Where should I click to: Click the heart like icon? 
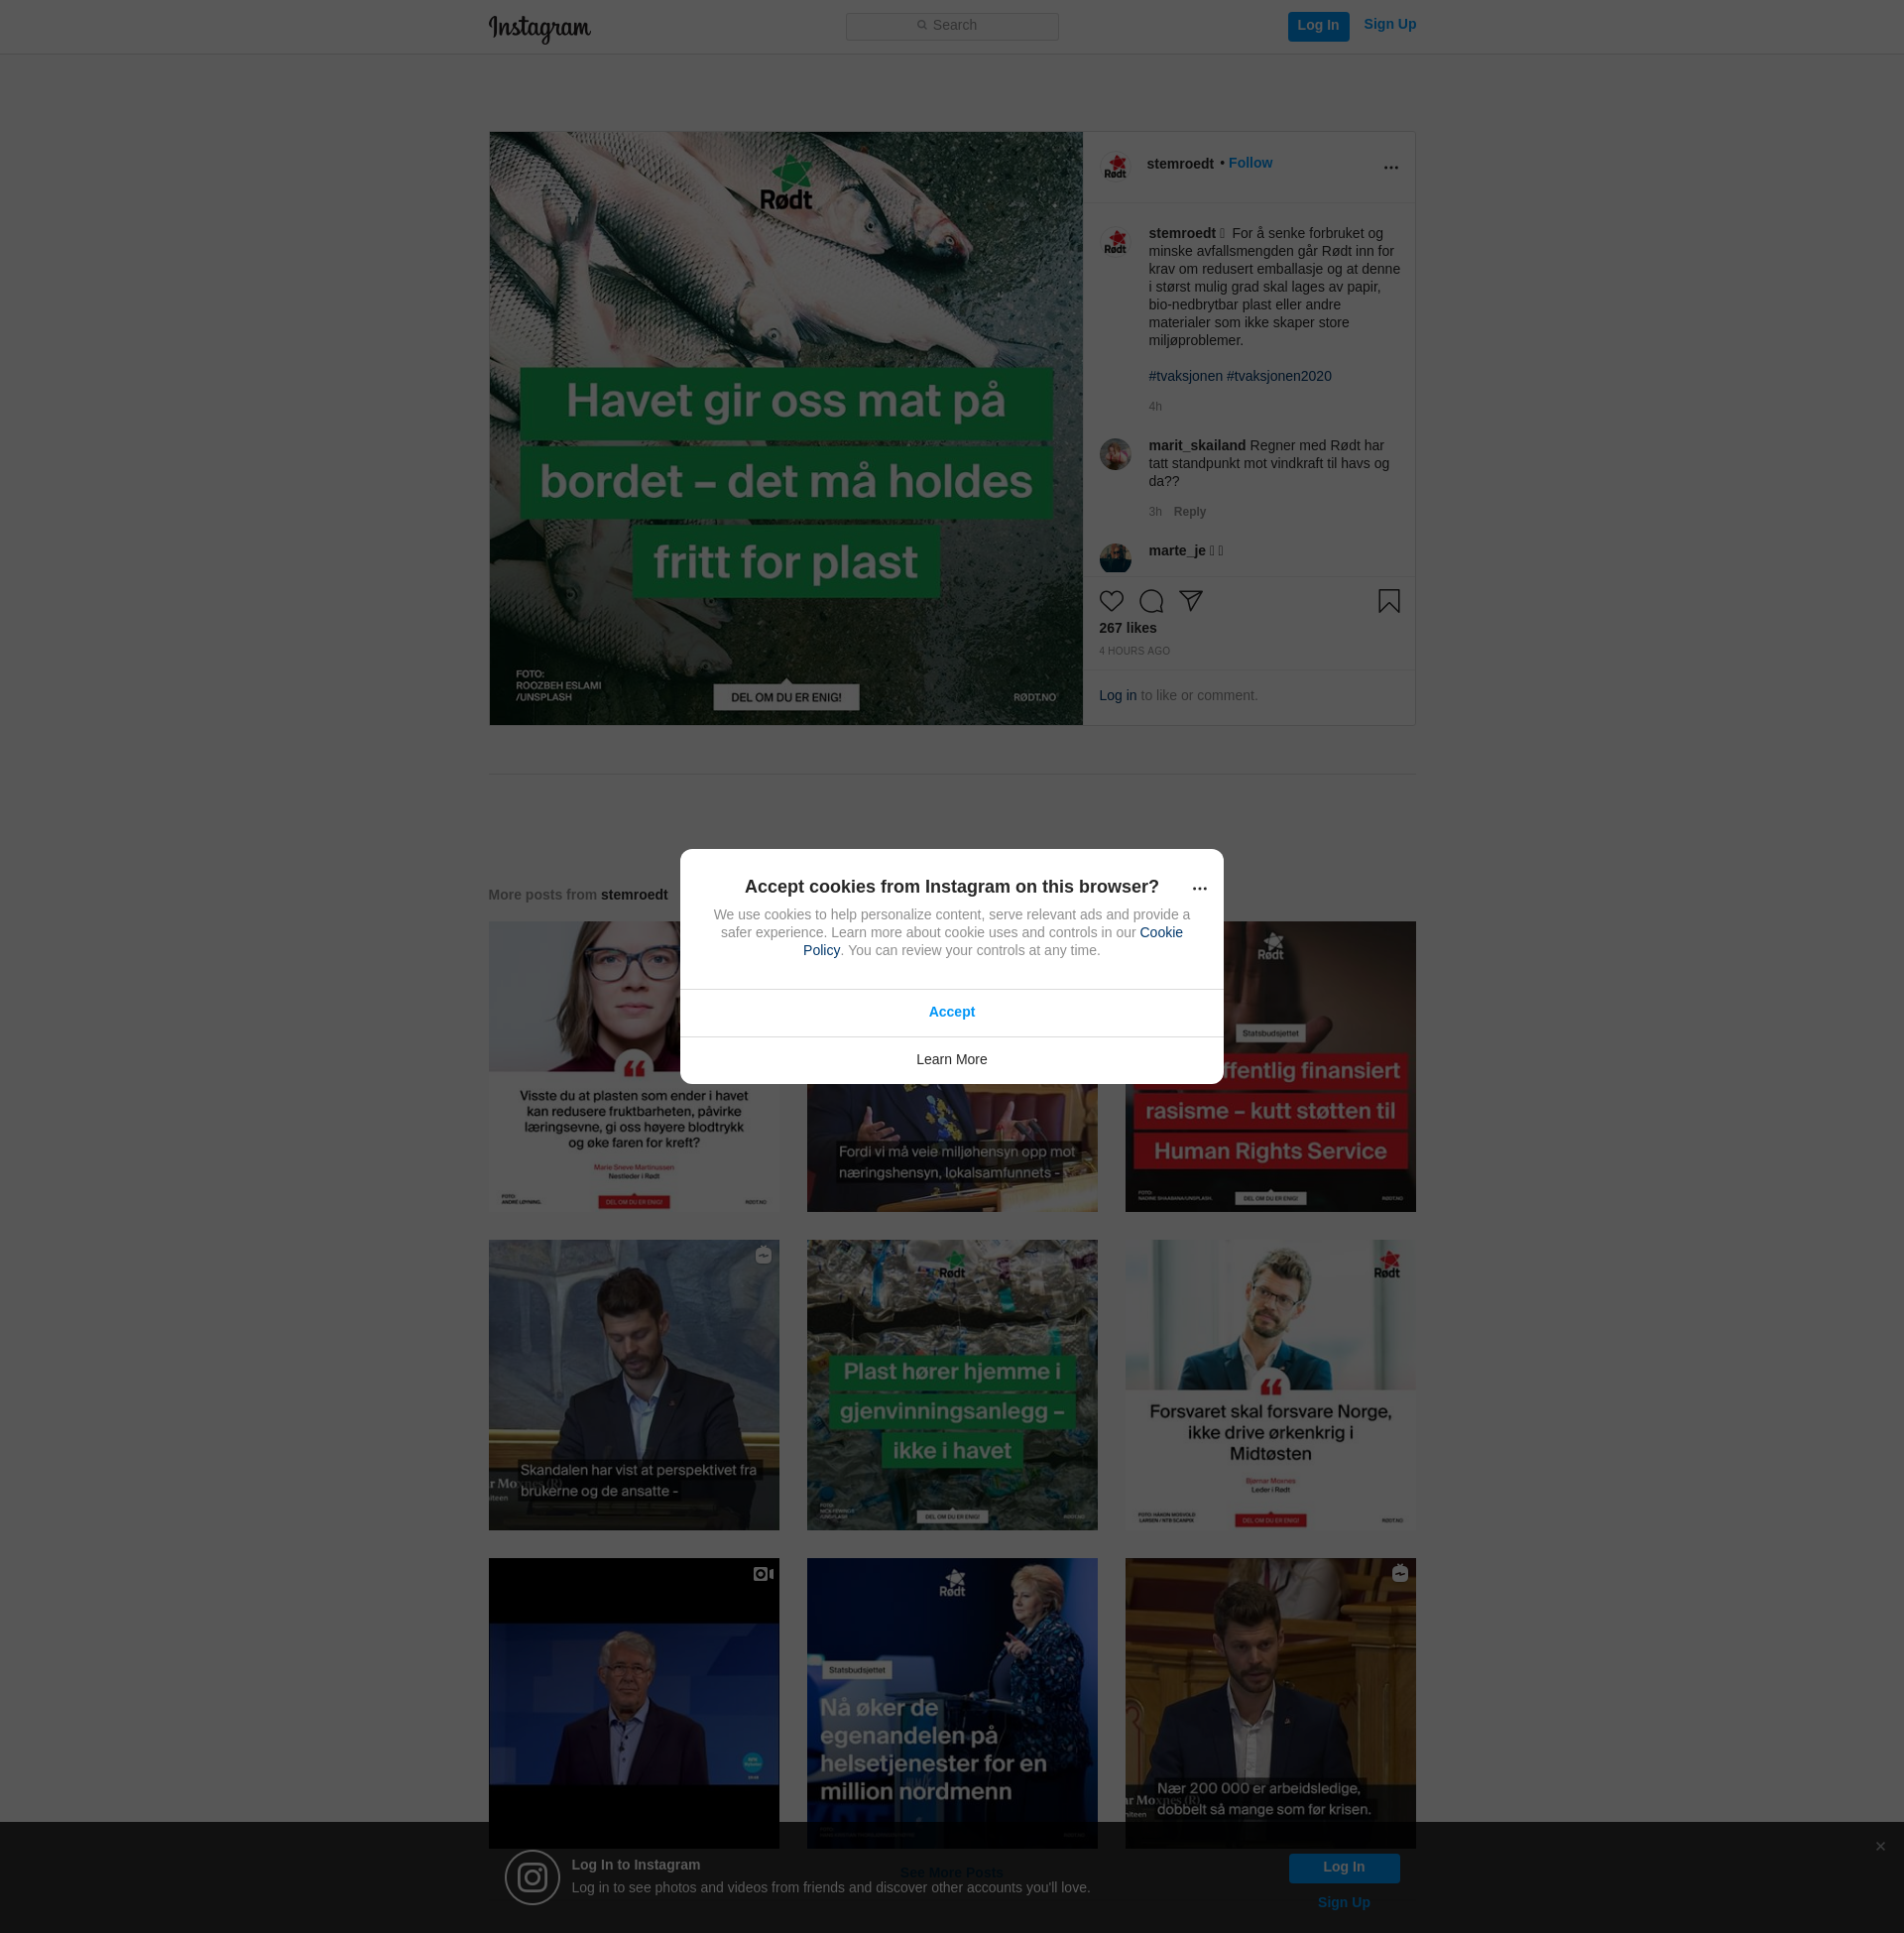point(1111,601)
